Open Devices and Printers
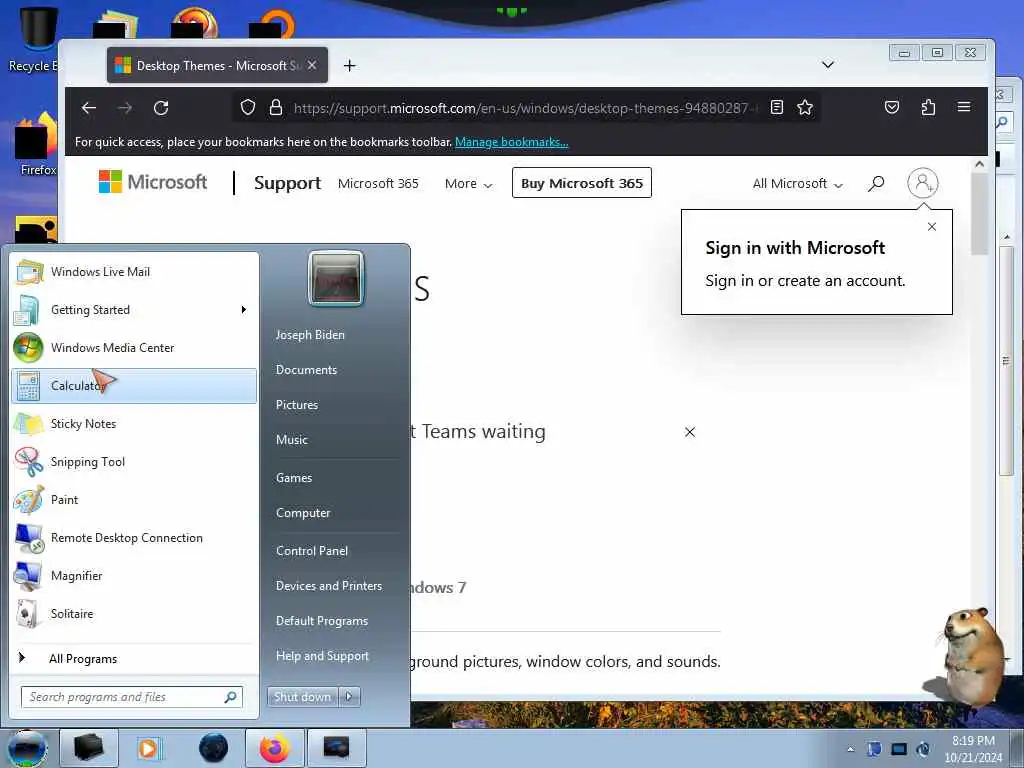The image size is (1024, 768). (x=328, y=586)
